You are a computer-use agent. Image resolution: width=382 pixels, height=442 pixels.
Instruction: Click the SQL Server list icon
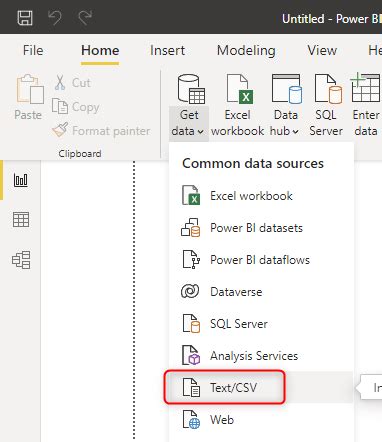tap(191, 323)
